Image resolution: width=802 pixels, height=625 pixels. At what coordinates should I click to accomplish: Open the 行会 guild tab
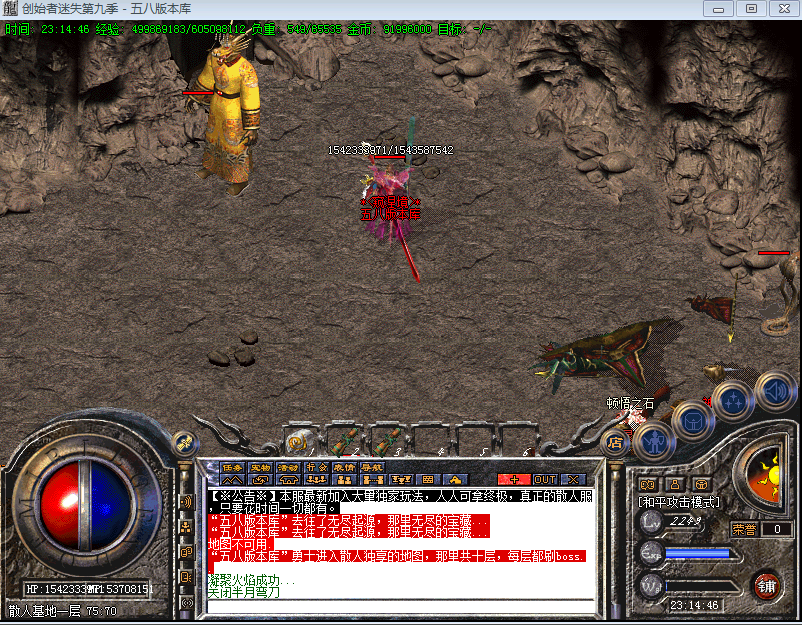pyautogui.click(x=316, y=467)
